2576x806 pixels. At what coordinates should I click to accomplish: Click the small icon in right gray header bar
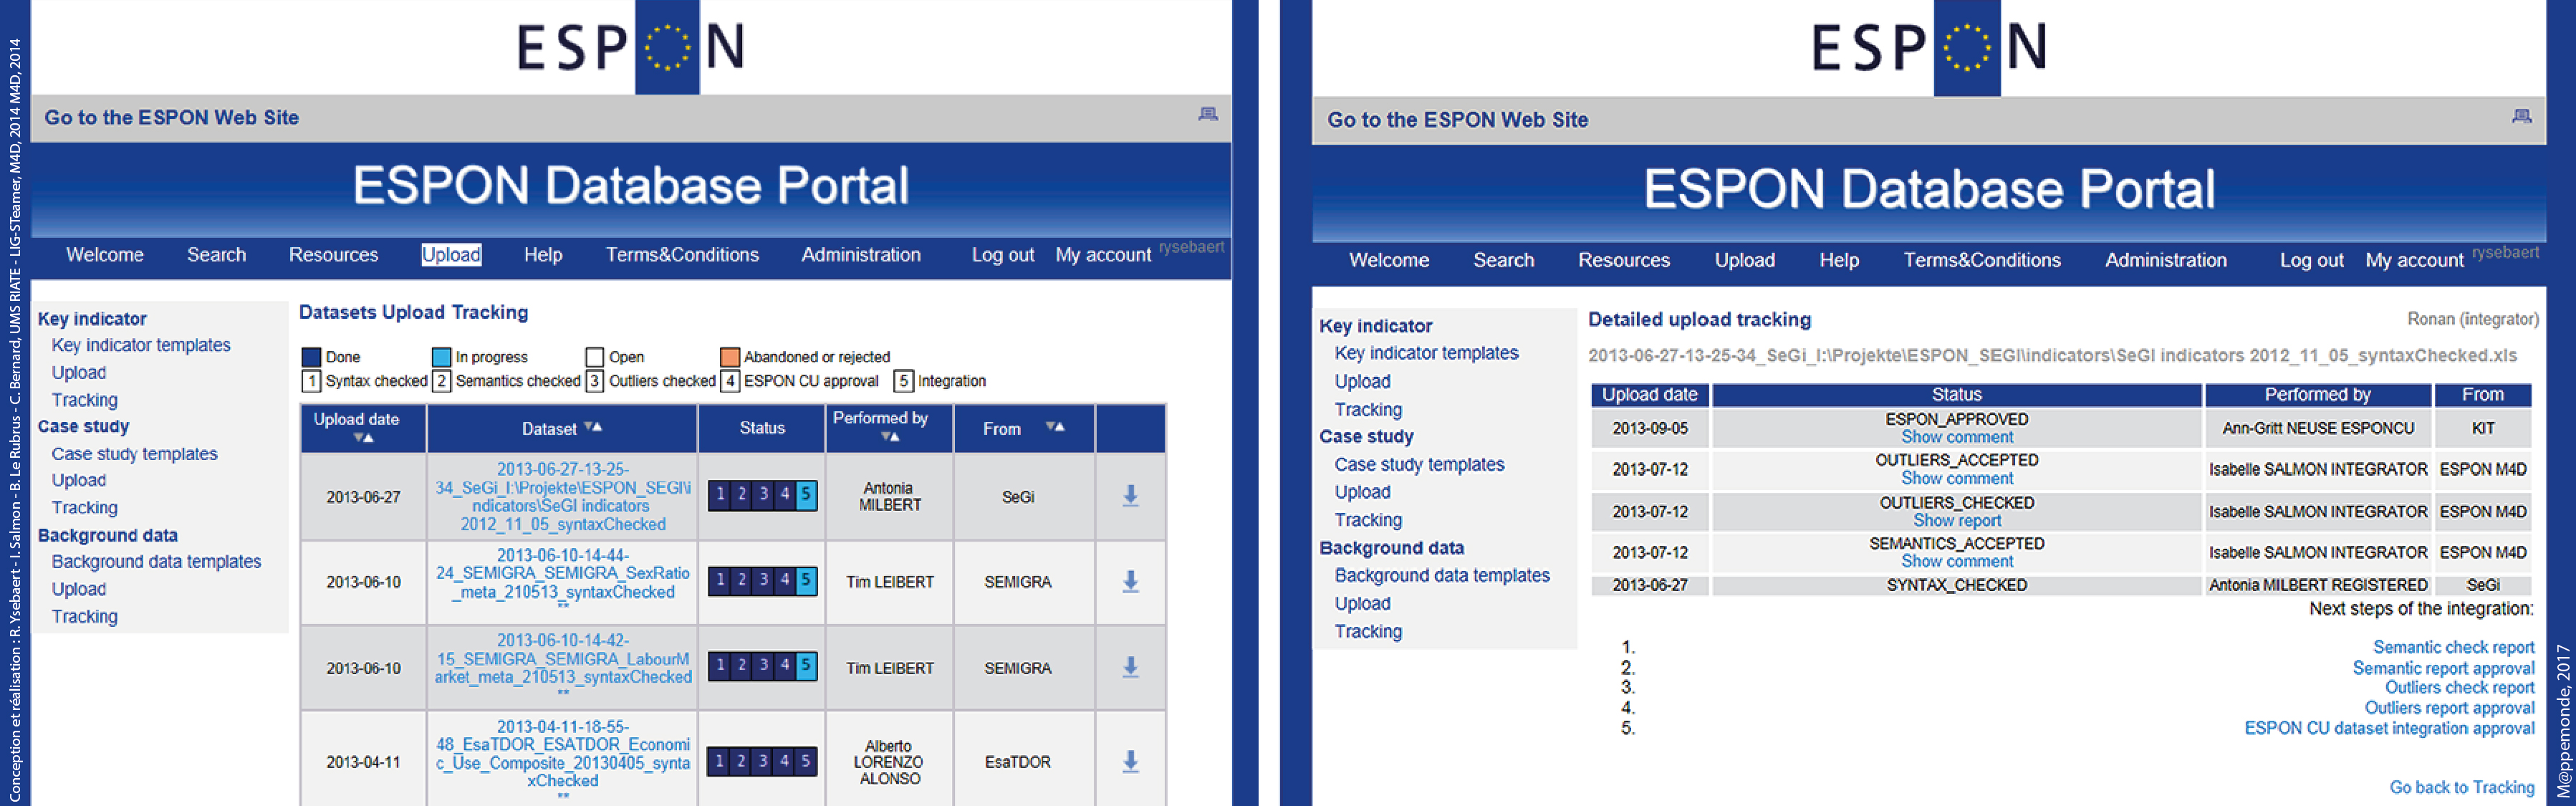[x=2521, y=117]
